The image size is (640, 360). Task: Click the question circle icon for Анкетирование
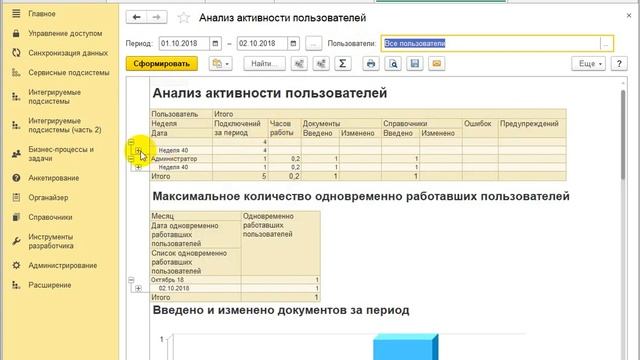click(x=16, y=178)
